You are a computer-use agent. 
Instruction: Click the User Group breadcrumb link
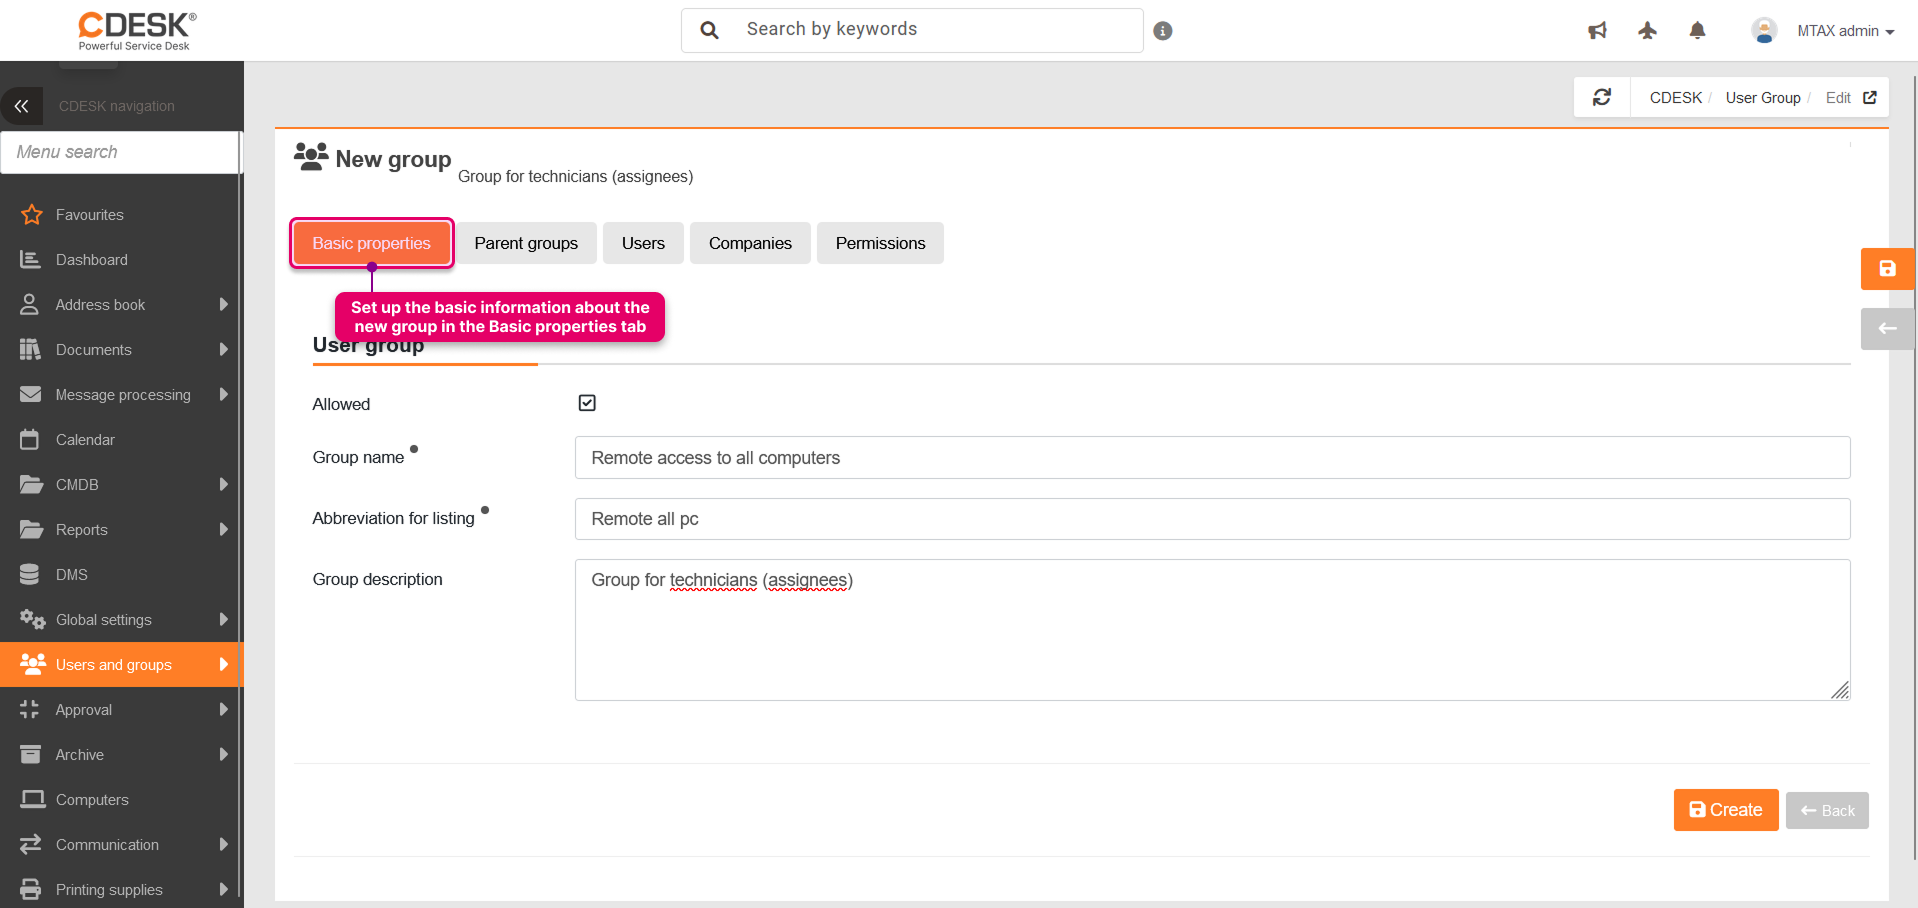(x=1762, y=97)
